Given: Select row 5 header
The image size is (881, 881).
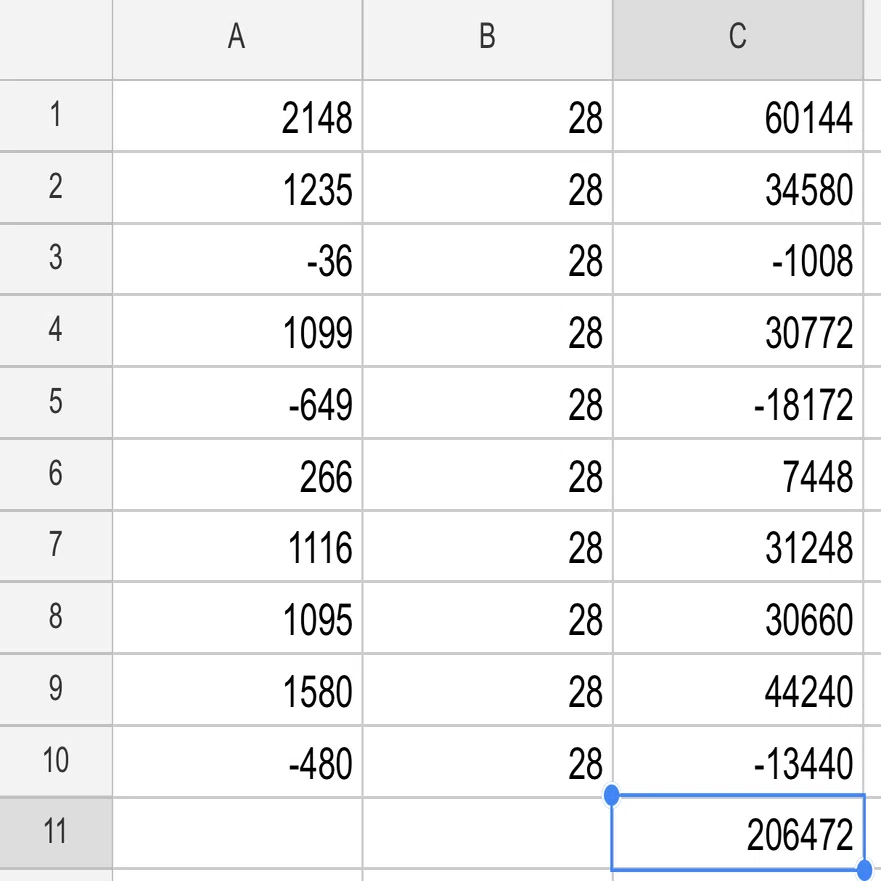Looking at the screenshot, I should click(56, 402).
